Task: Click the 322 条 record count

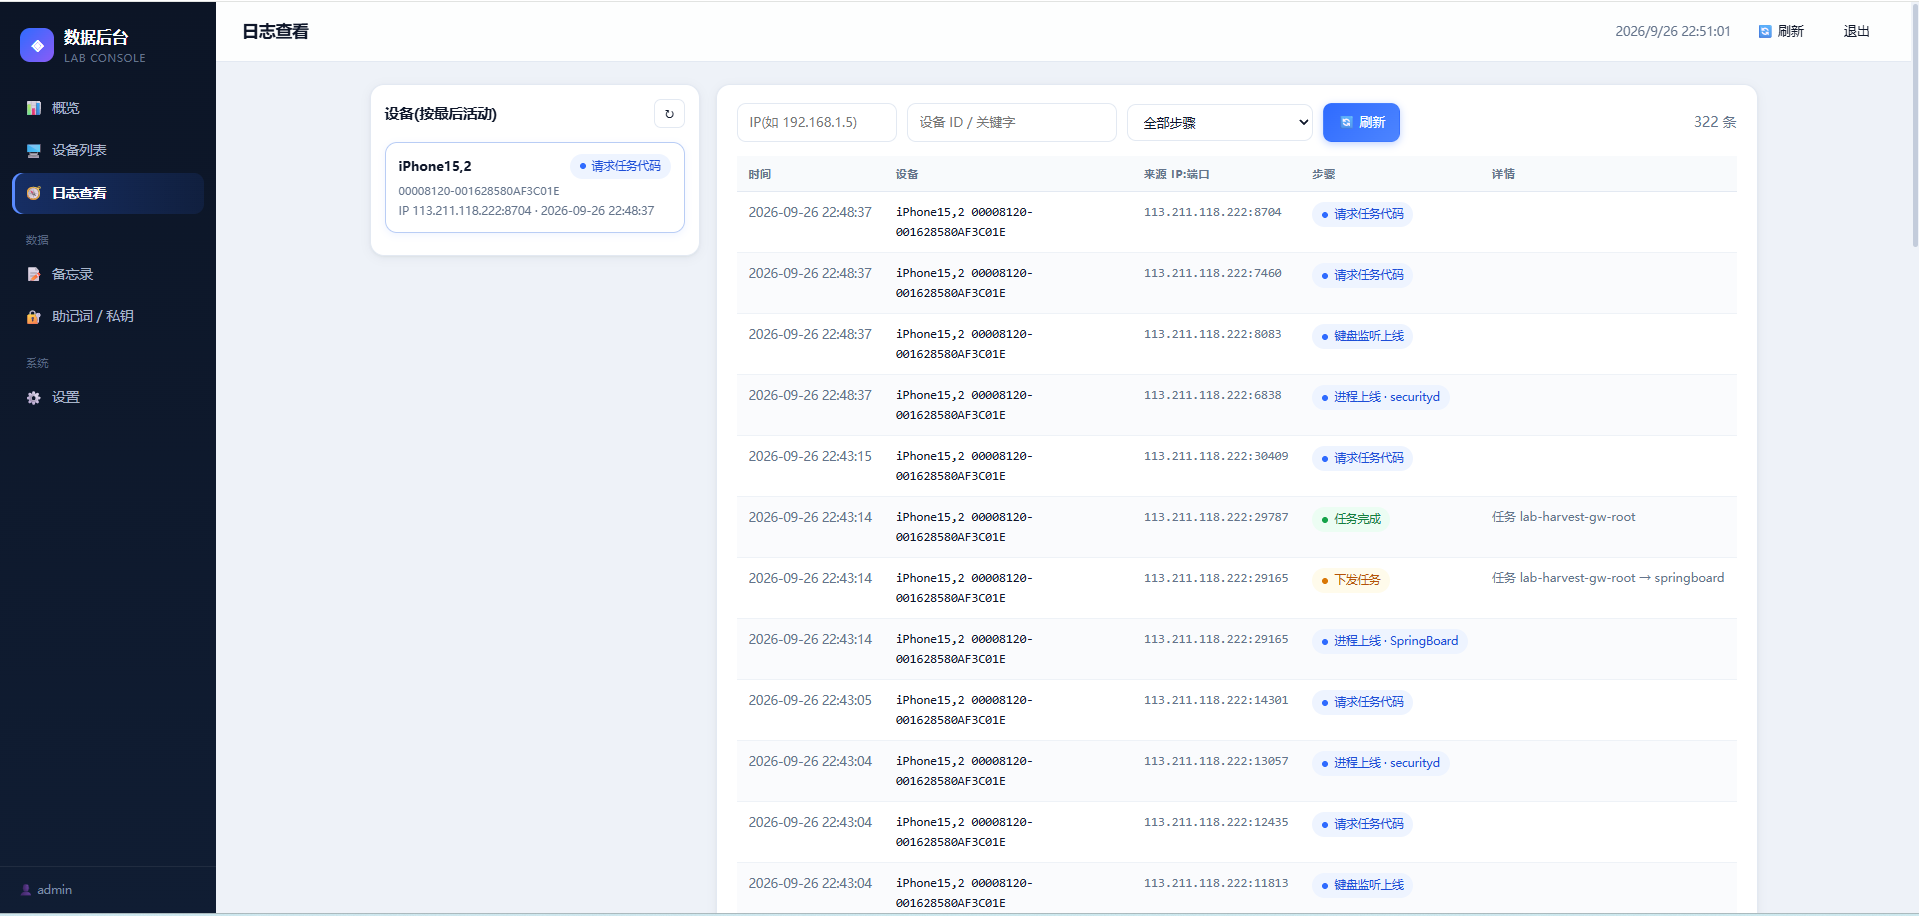Action: [1715, 122]
